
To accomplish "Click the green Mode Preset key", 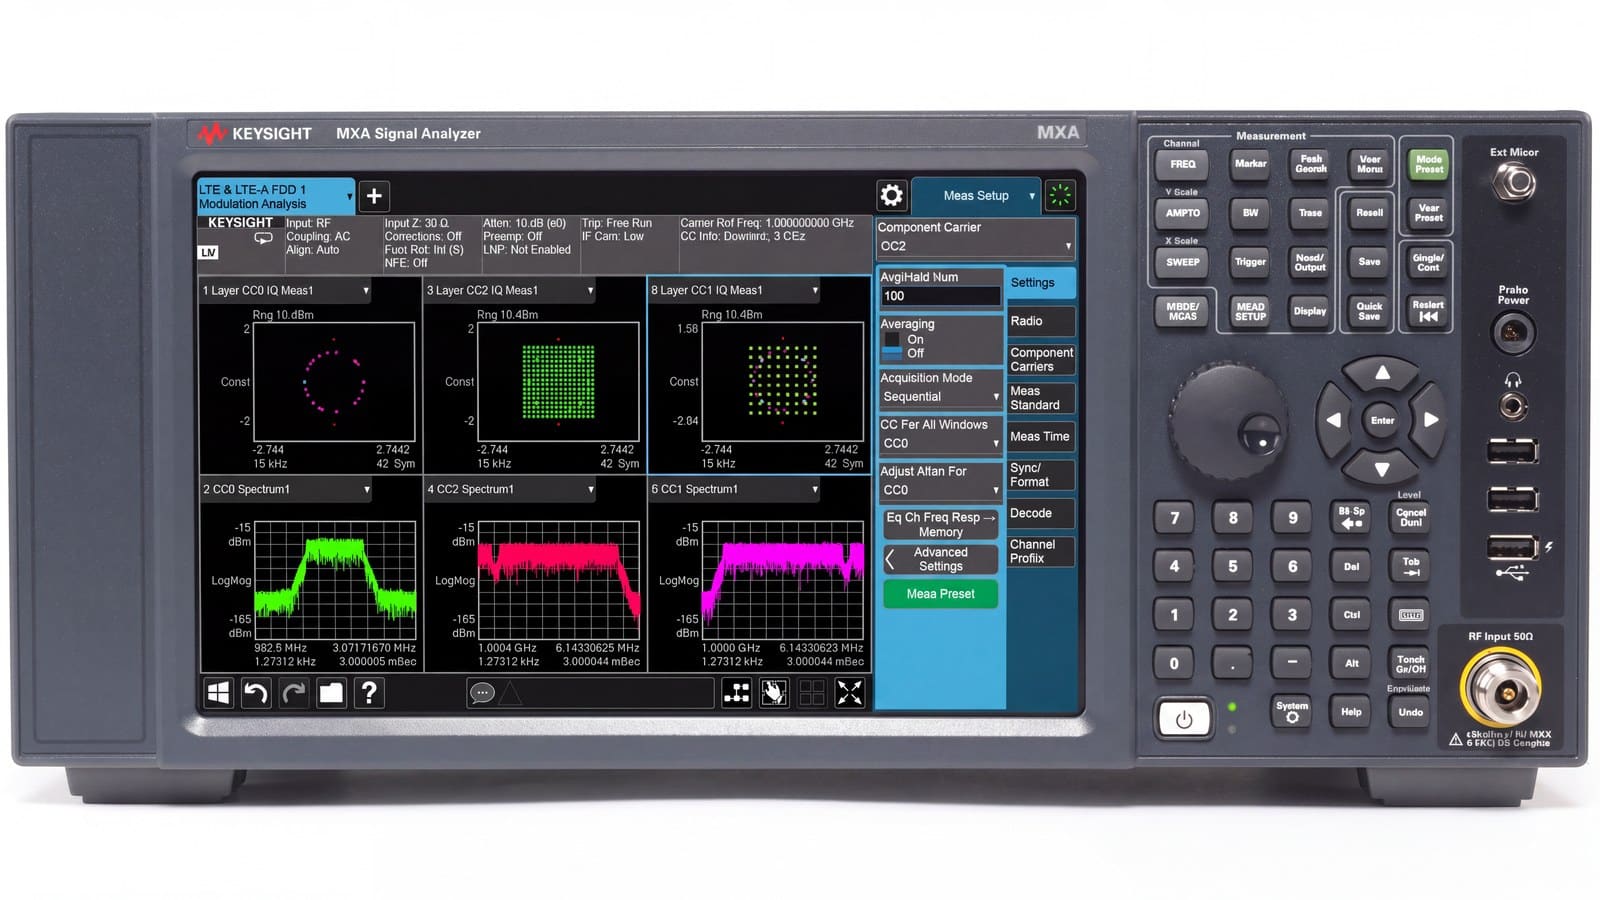I will 1428,164.
